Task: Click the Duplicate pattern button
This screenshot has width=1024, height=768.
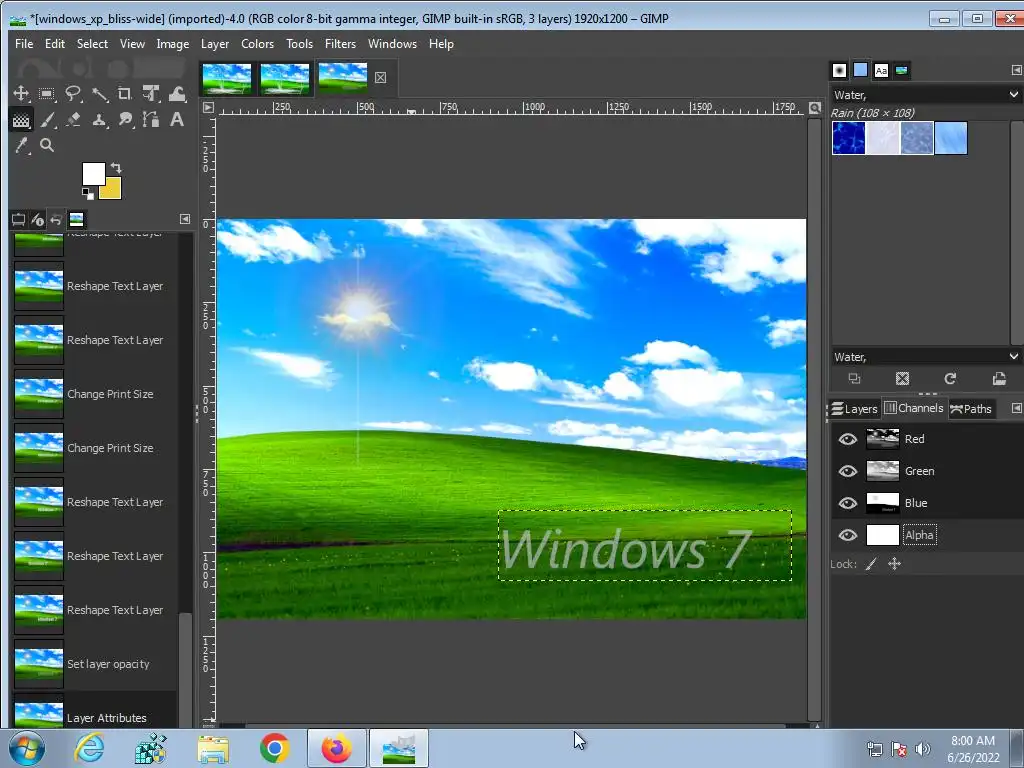Action: tap(854, 378)
